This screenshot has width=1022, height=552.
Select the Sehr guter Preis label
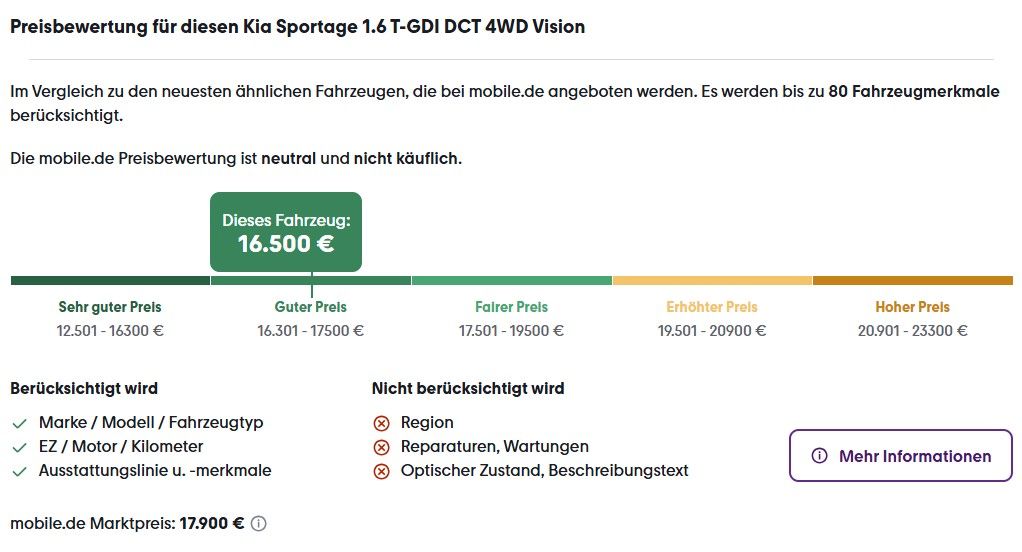pos(110,307)
